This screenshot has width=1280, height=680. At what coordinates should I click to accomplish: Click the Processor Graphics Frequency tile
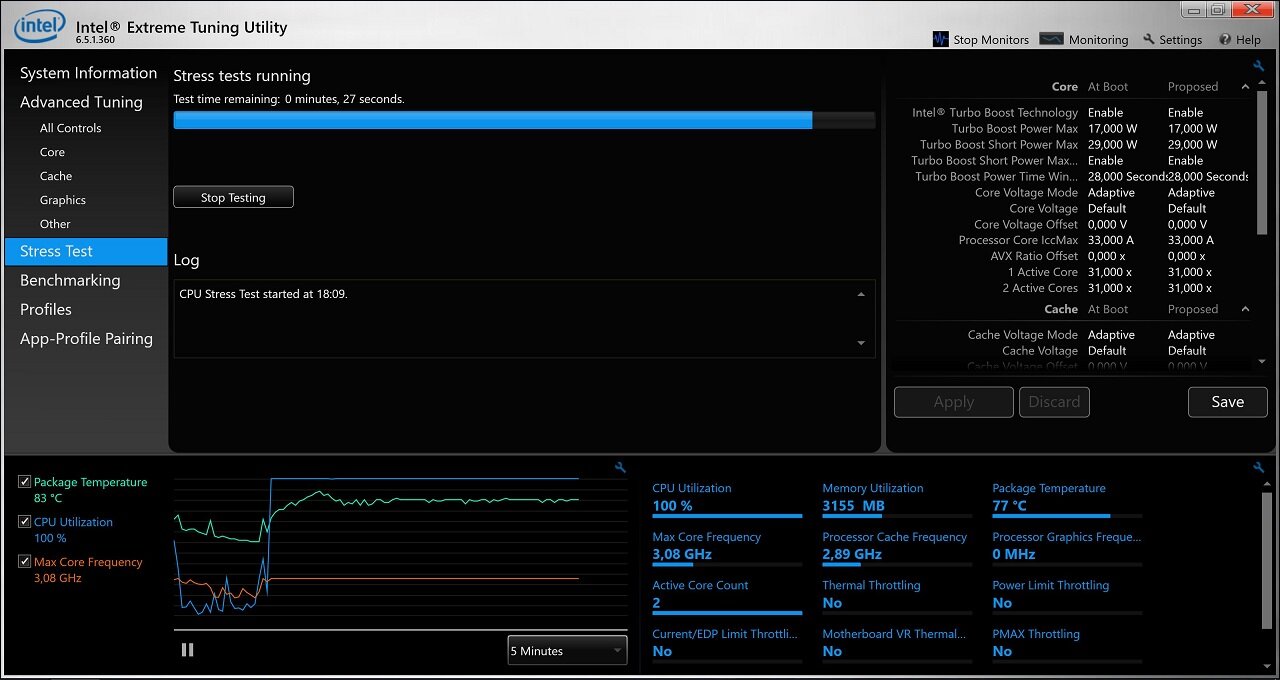point(1067,547)
